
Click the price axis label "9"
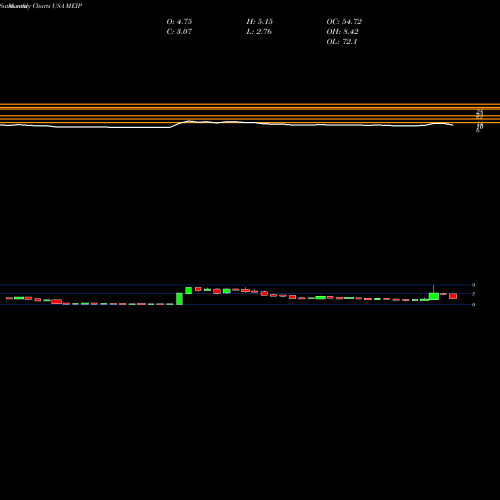coord(473,285)
